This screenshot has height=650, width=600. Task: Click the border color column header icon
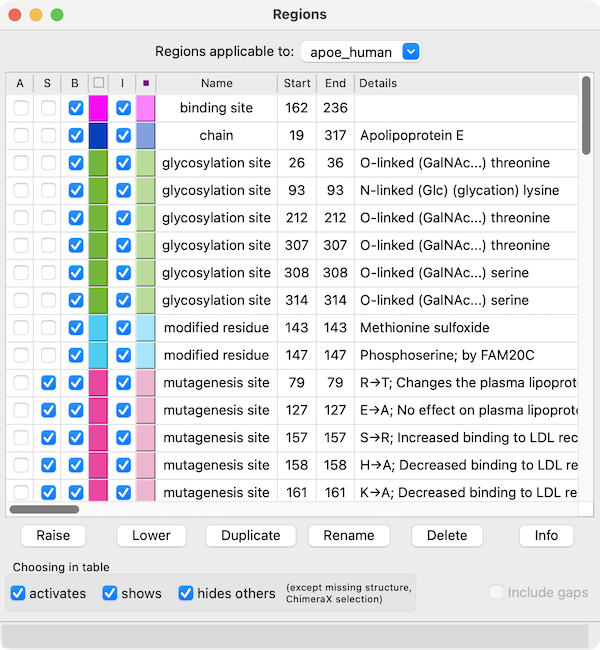[x=98, y=83]
